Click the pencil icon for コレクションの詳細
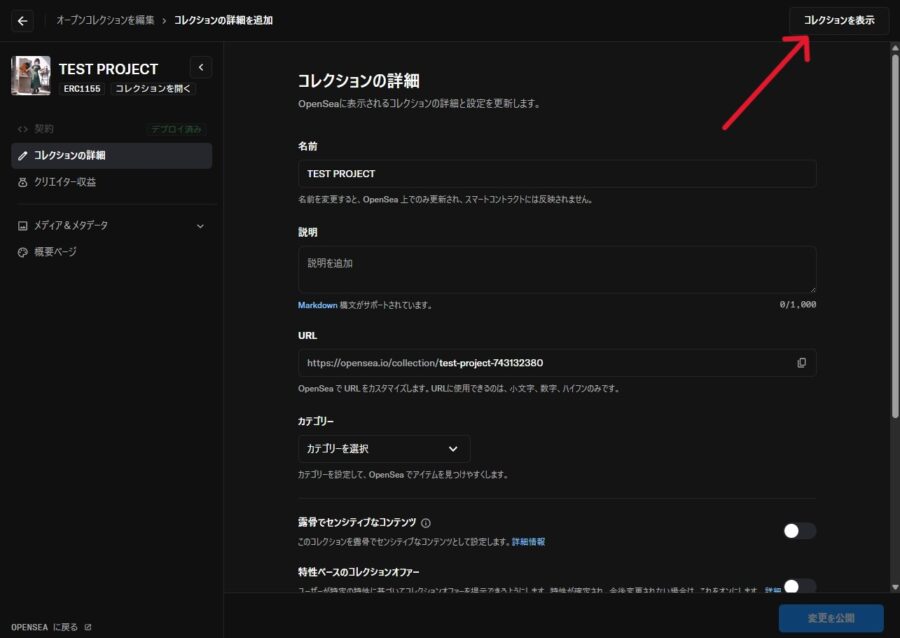This screenshot has height=638, width=900. (22, 155)
